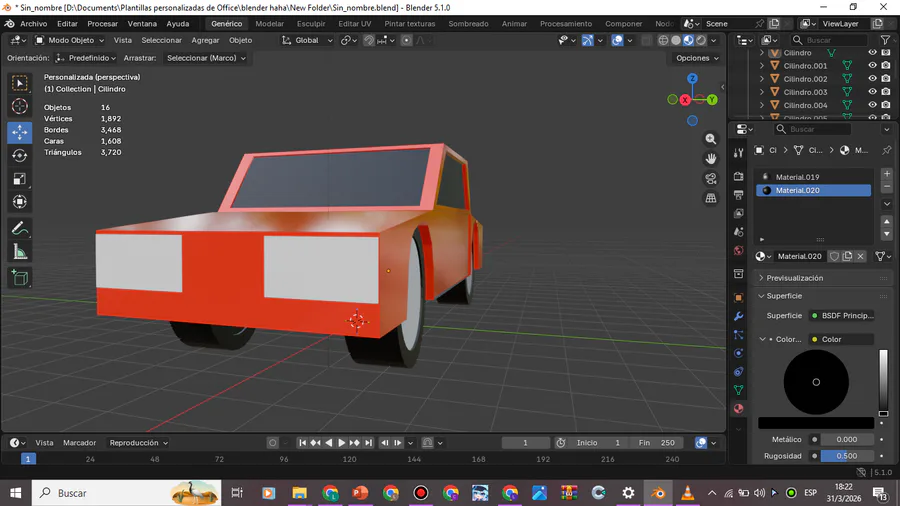
Task: Open the Global transform orientation dropdown
Action: point(306,40)
